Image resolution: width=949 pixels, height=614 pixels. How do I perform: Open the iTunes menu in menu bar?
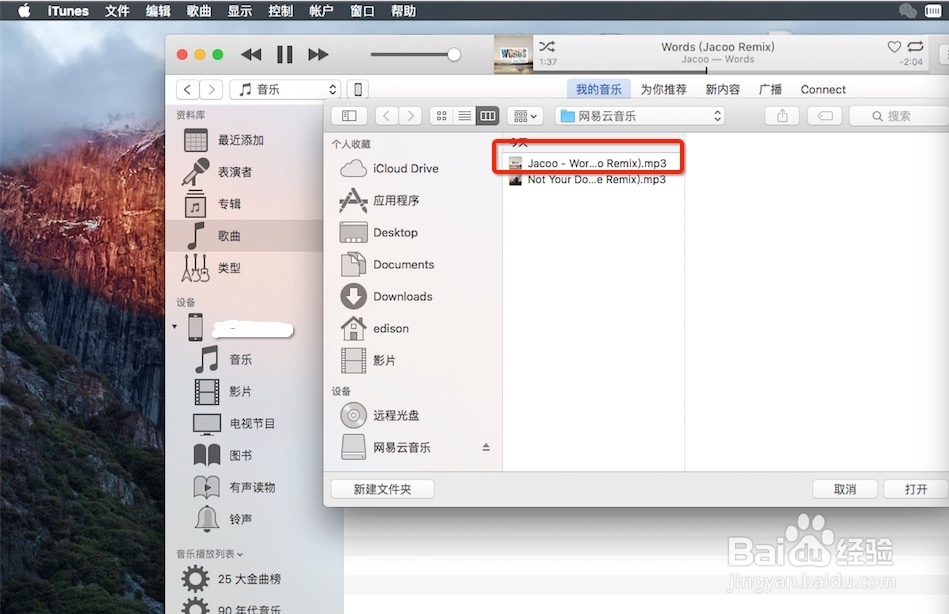(x=68, y=10)
